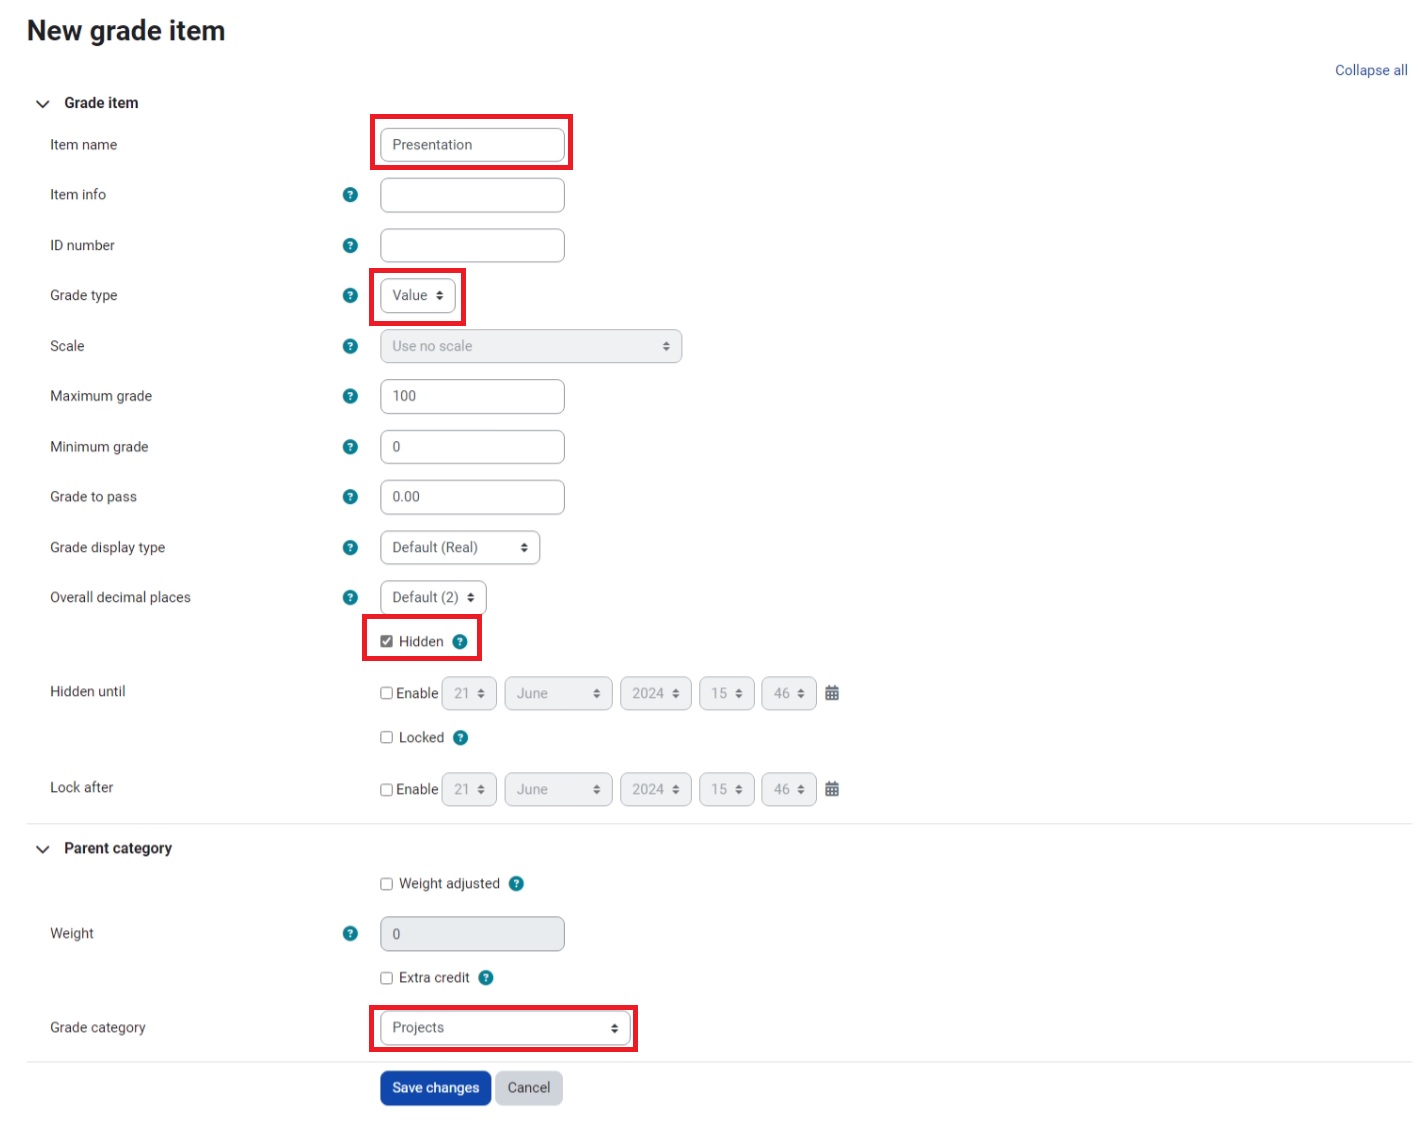Collapse the Grade item section
Image resolution: width=1418 pixels, height=1134 pixels.
pos(43,104)
